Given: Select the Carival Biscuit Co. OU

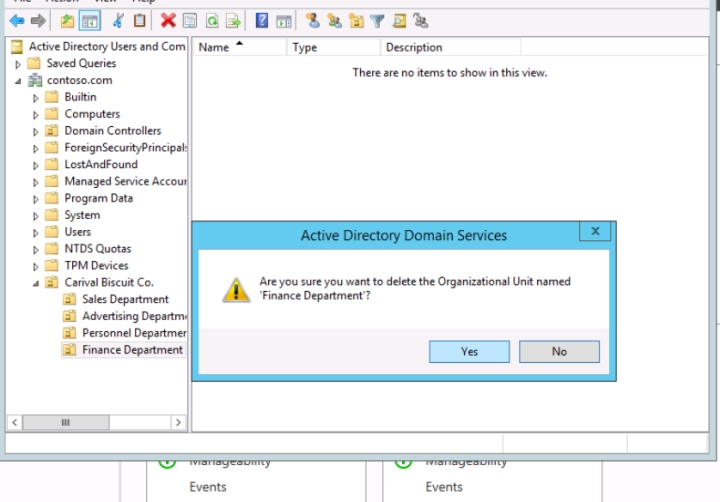Looking at the screenshot, I should (x=108, y=282).
